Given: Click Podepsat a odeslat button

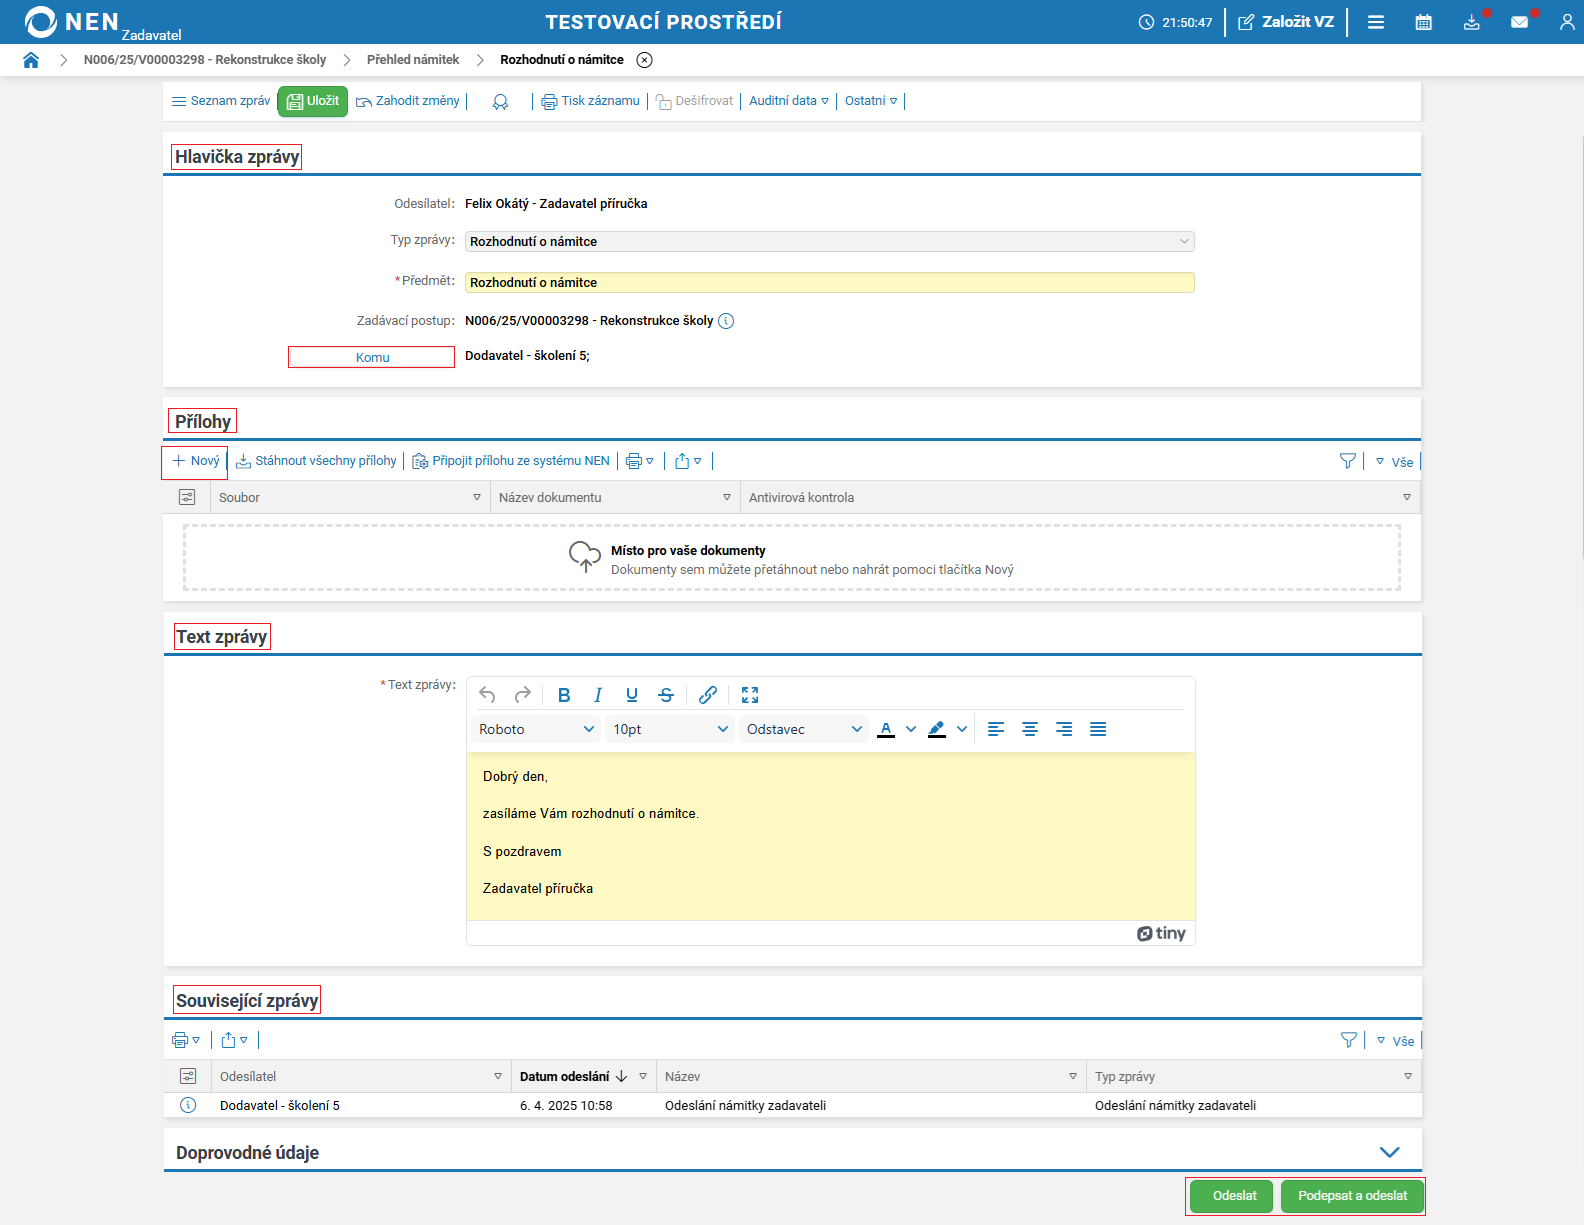Looking at the screenshot, I should 1352,1196.
